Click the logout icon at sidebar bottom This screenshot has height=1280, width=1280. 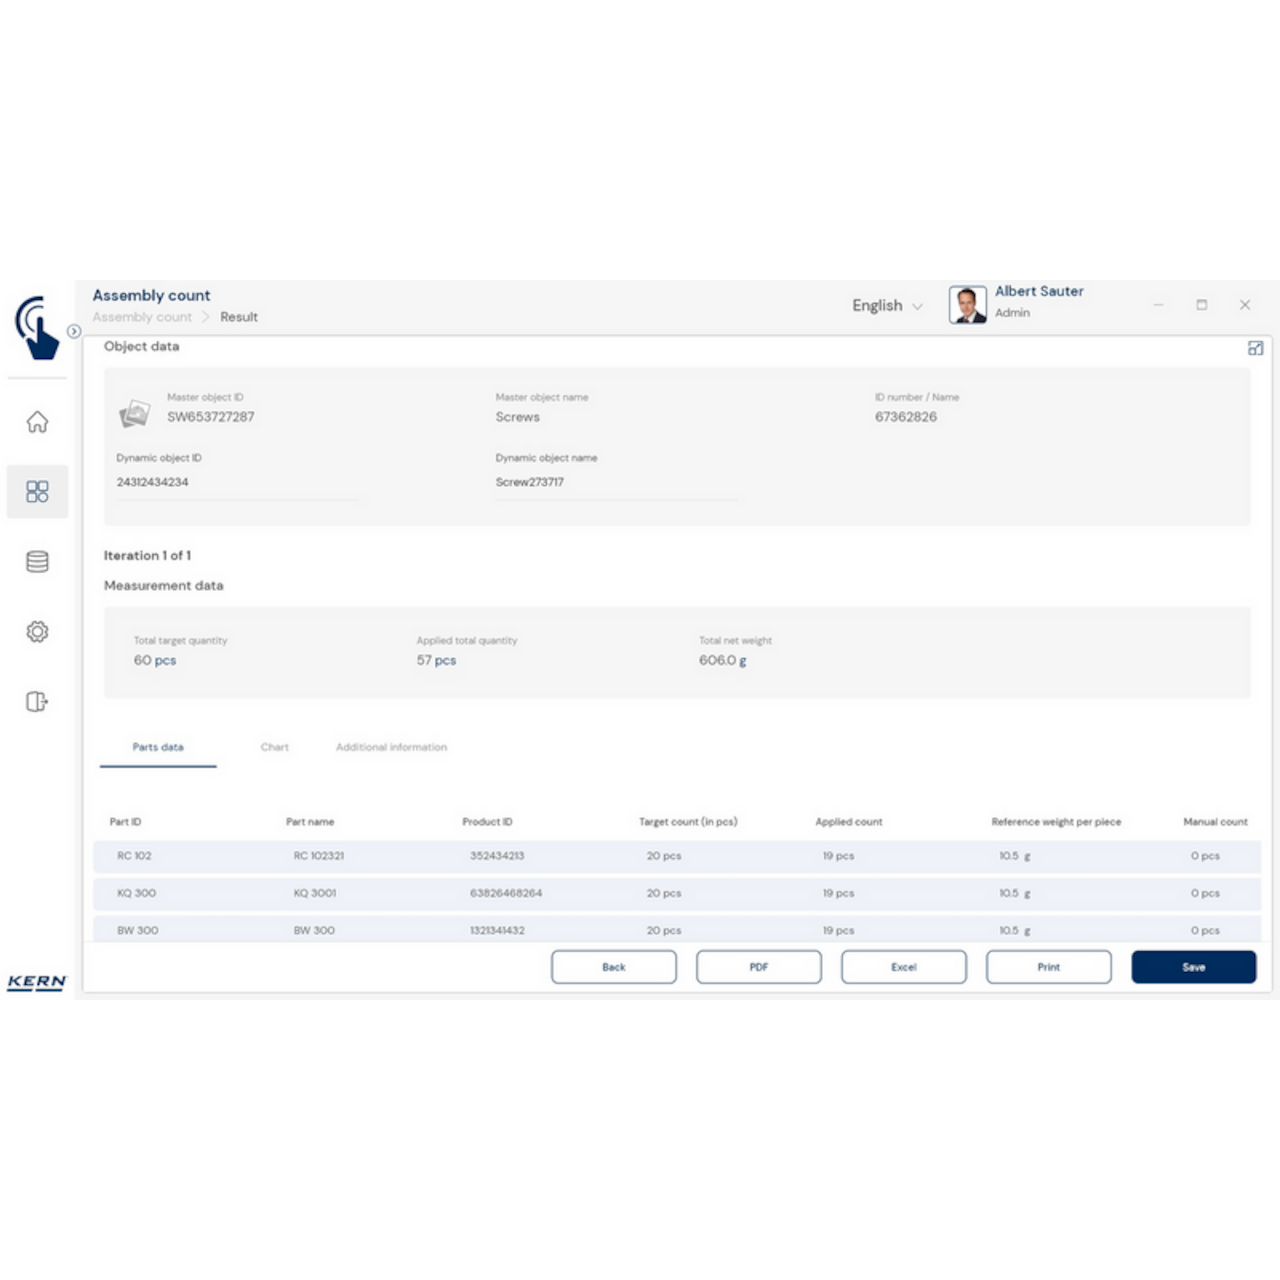pos(37,701)
